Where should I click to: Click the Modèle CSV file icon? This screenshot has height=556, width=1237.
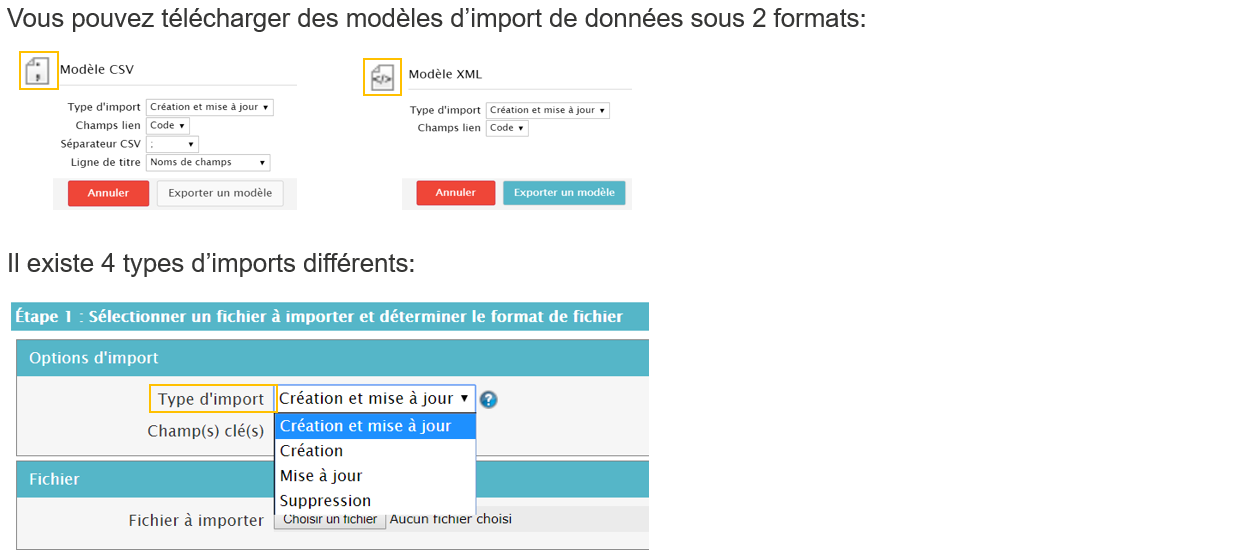39,70
